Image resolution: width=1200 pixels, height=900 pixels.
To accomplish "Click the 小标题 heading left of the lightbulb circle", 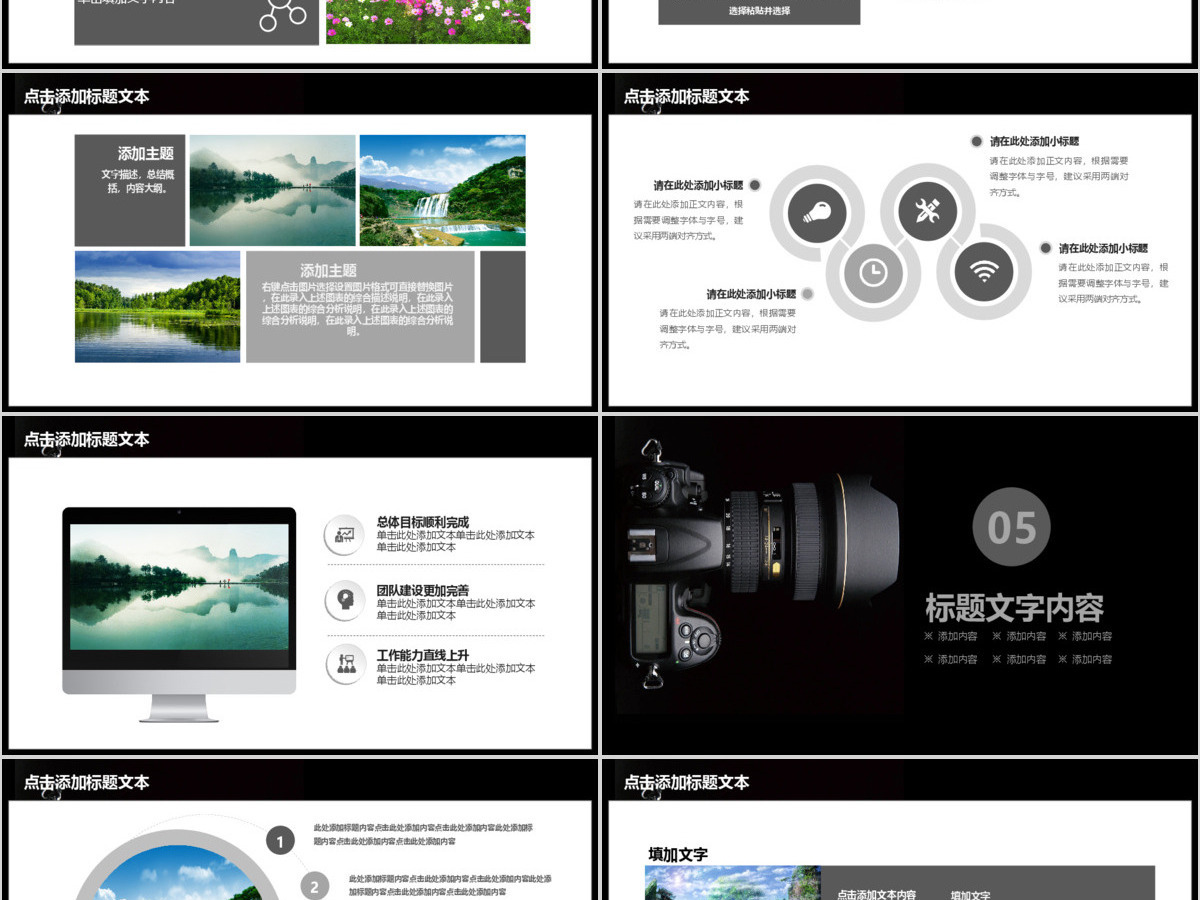I will pyautogui.click(x=699, y=185).
